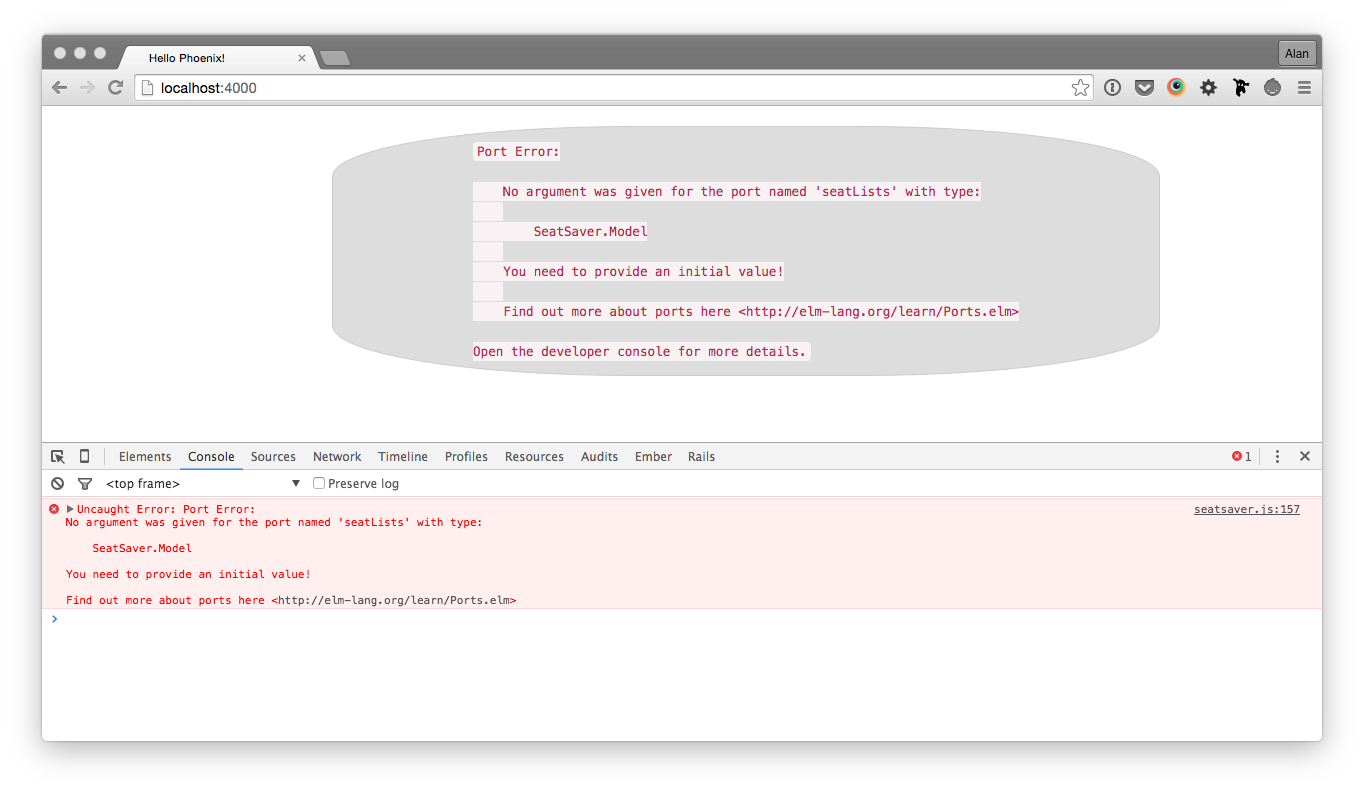1364x791 pixels.
Task: Open the Sources panel tab
Action: 273,457
